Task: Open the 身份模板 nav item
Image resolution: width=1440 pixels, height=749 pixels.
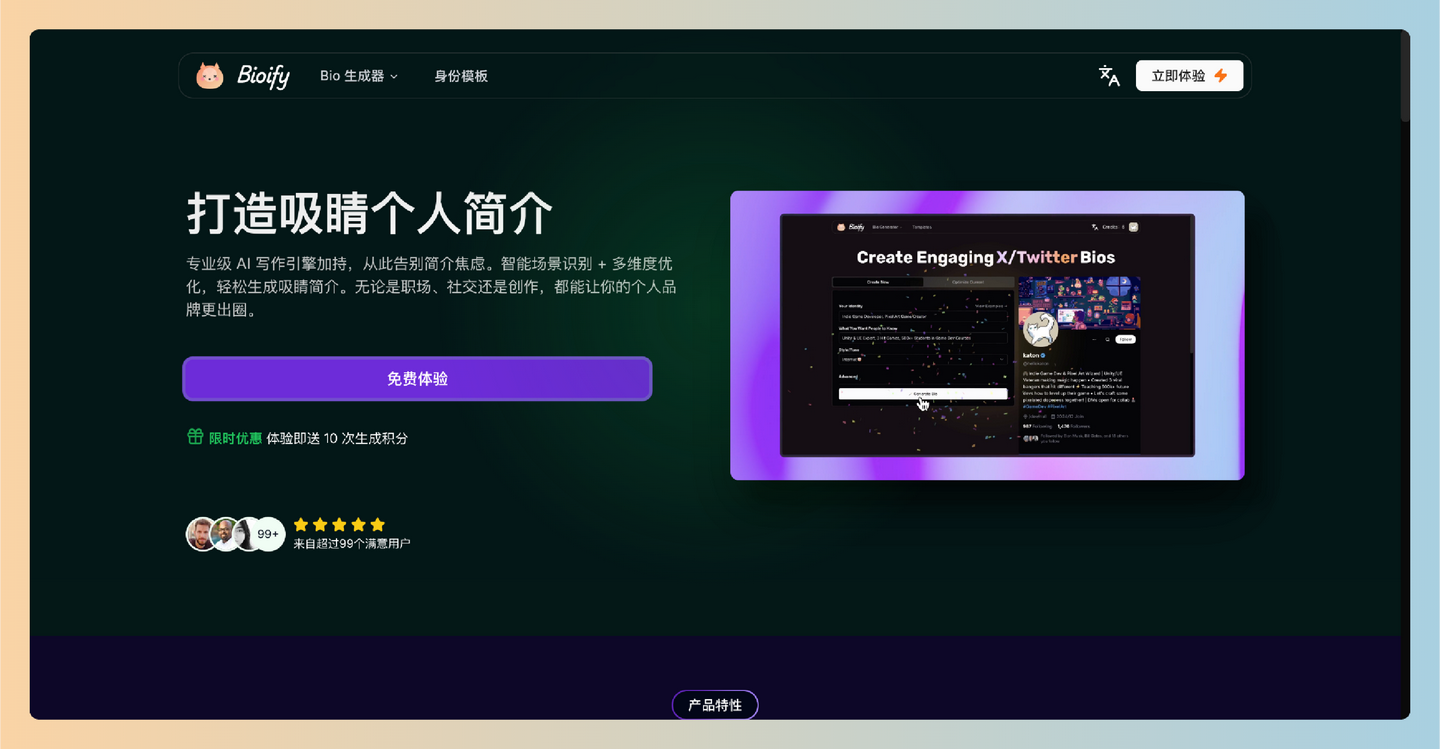Action: click(x=461, y=76)
